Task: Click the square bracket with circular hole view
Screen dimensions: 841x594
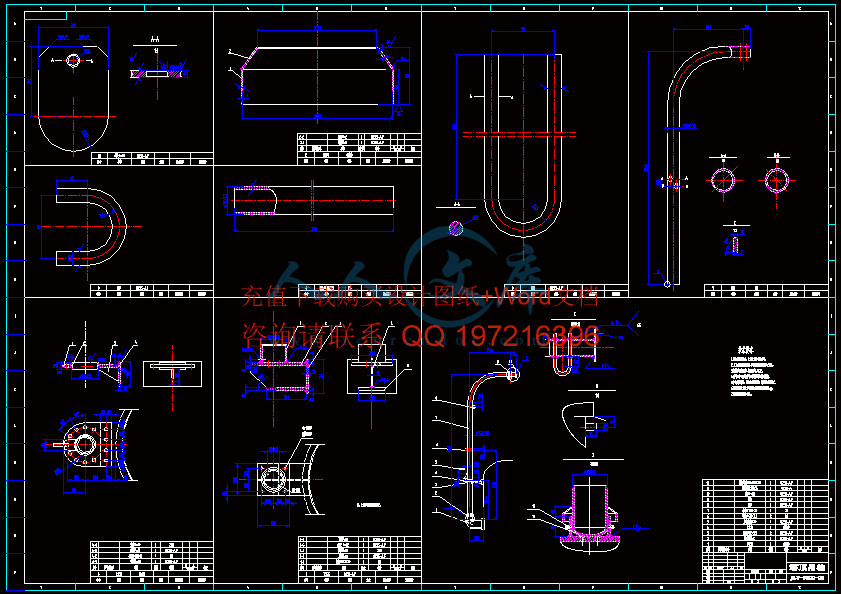Action: 272,479
